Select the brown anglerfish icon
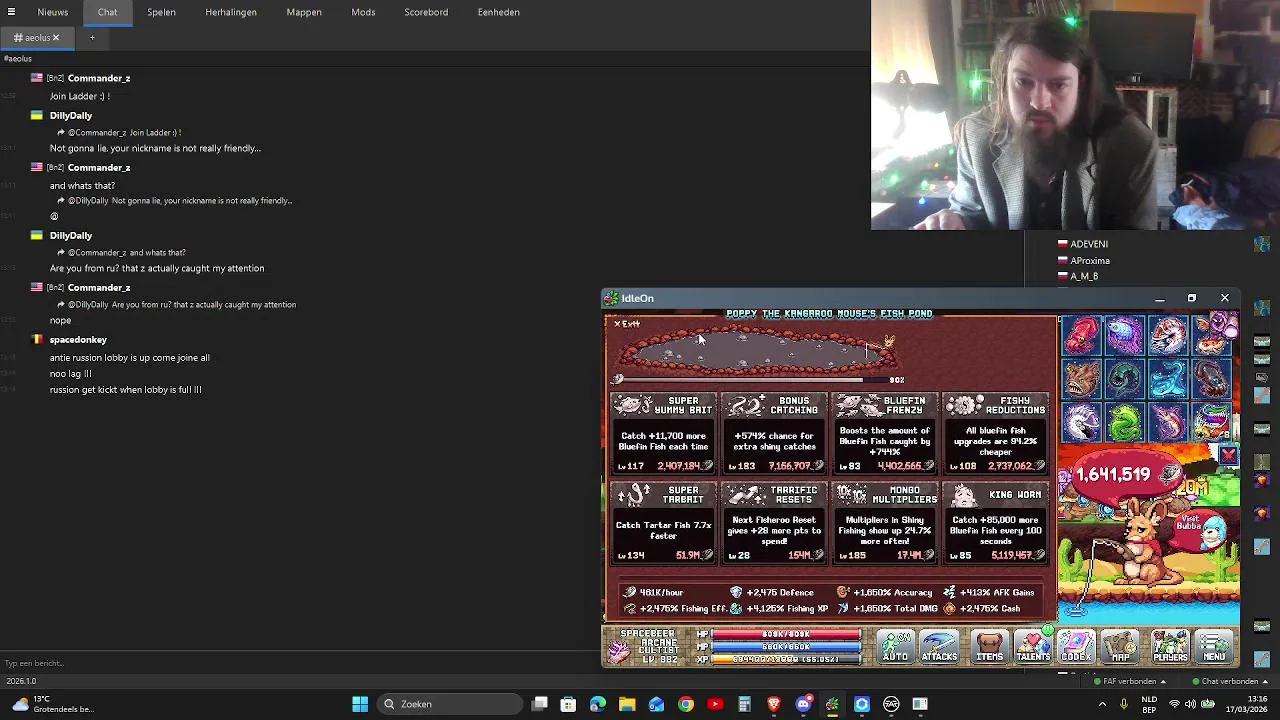 pyautogui.click(x=1081, y=380)
